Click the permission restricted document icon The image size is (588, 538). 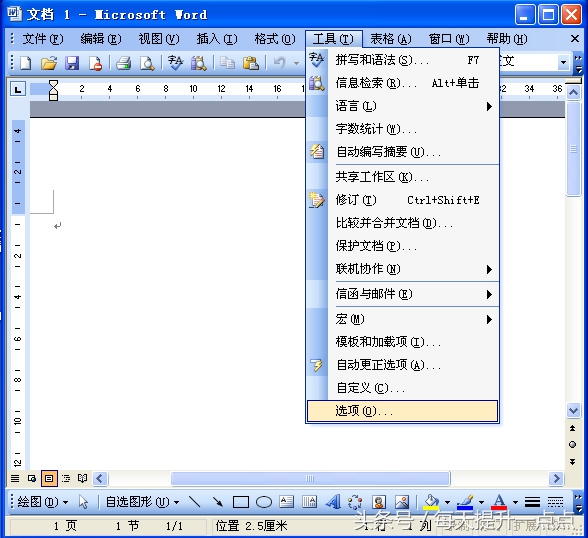(95, 63)
